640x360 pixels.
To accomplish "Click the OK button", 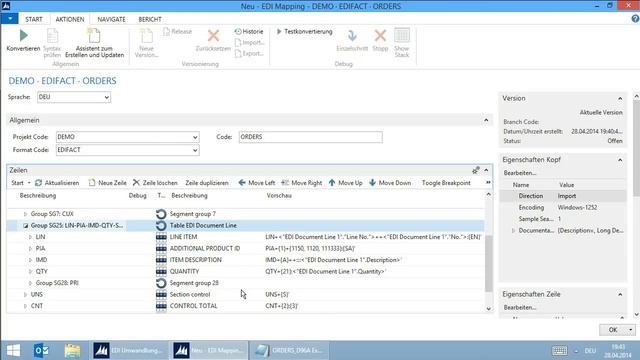I will 613,330.
